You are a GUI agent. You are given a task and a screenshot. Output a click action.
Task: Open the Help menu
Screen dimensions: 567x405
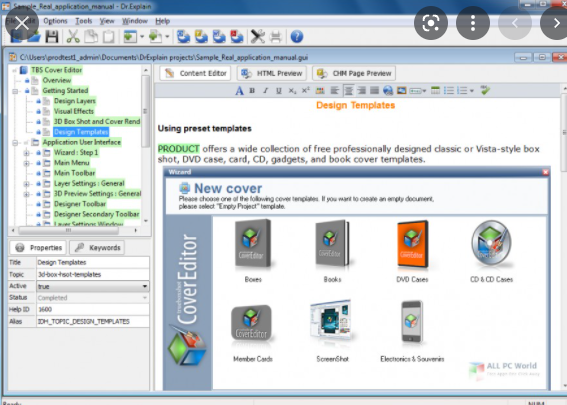(162, 21)
